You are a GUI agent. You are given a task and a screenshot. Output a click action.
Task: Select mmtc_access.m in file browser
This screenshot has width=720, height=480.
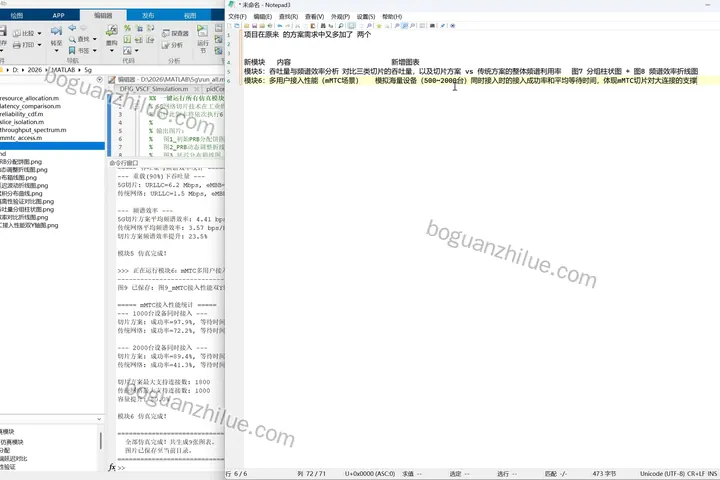(x=21, y=138)
